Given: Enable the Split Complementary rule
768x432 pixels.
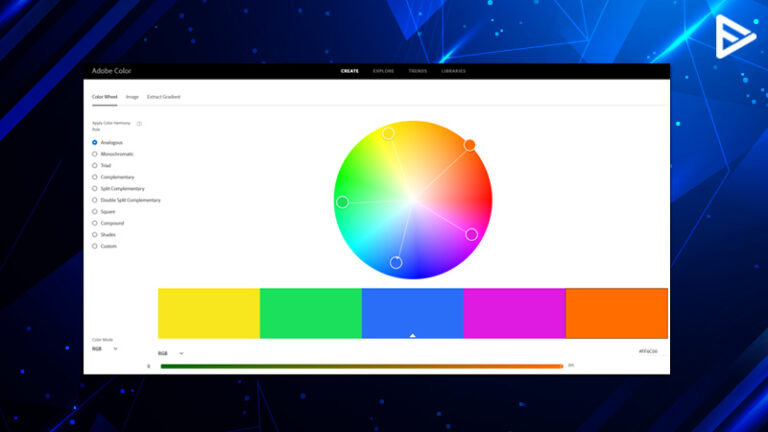Looking at the screenshot, I should click(95, 188).
